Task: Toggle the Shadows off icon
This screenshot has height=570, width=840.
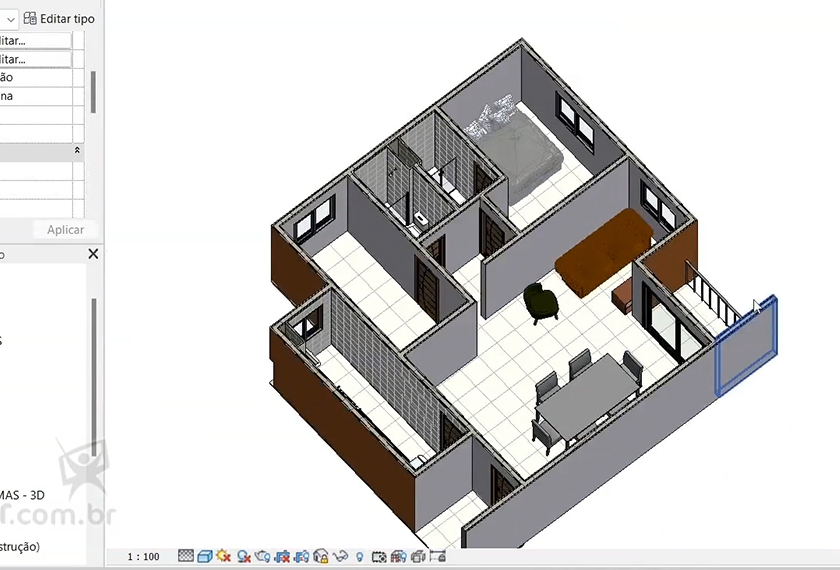Action: click(243, 556)
